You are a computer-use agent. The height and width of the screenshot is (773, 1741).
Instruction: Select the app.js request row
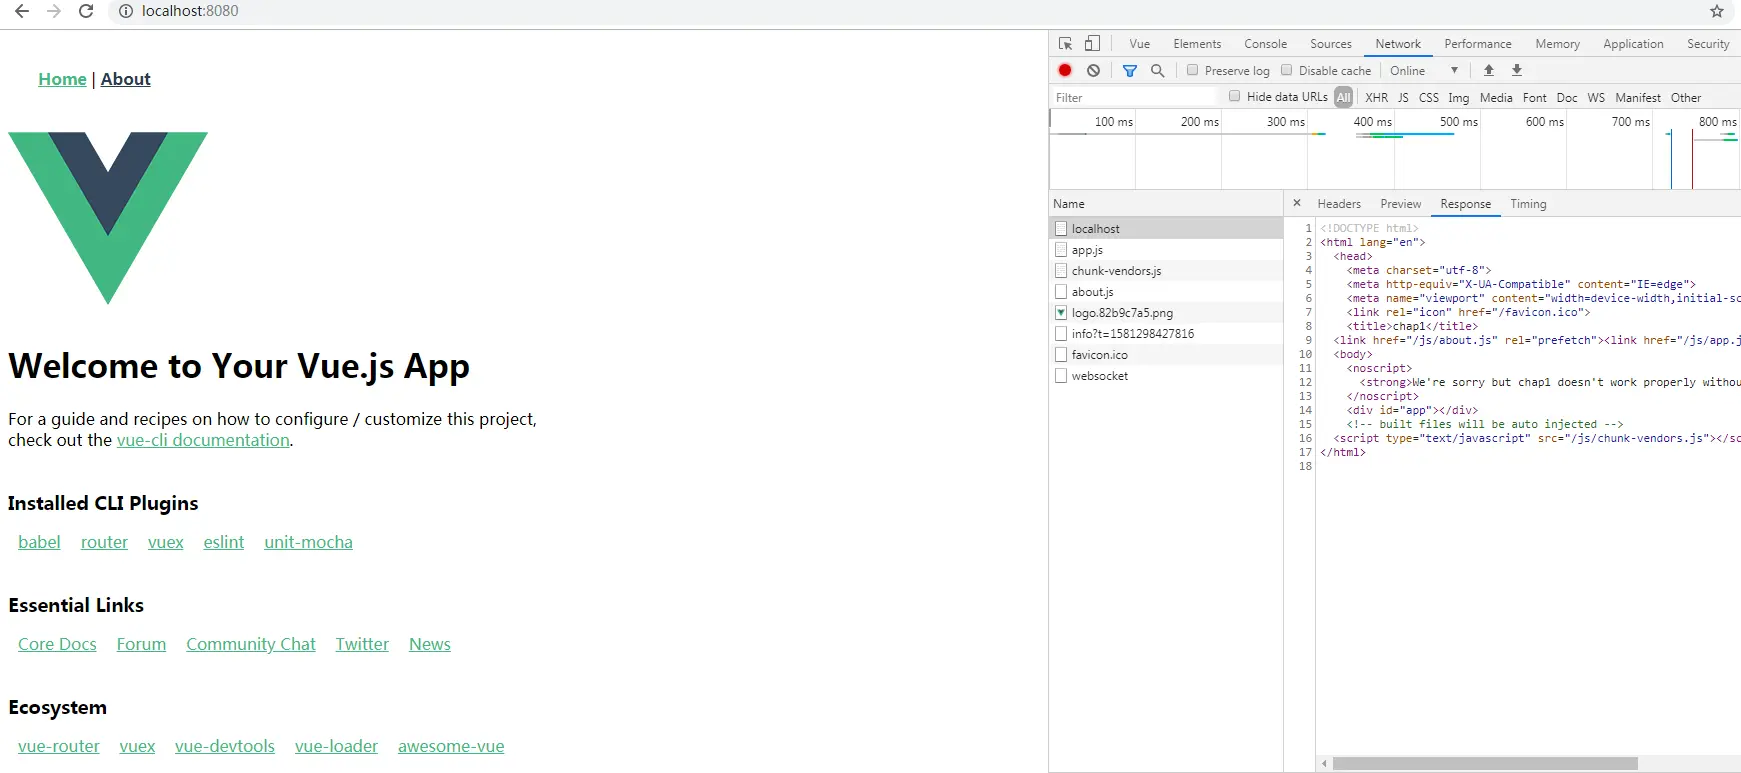[1166, 250]
